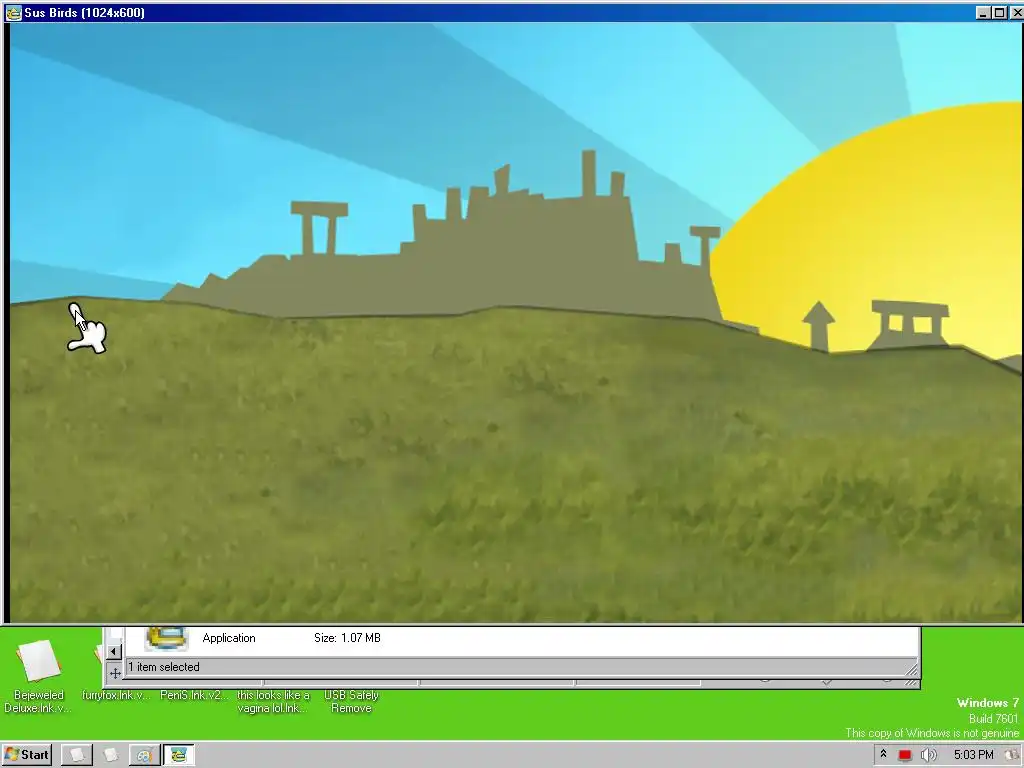Click the application icon in Explorer details pane
This screenshot has height=768, width=1024.
(x=167, y=638)
